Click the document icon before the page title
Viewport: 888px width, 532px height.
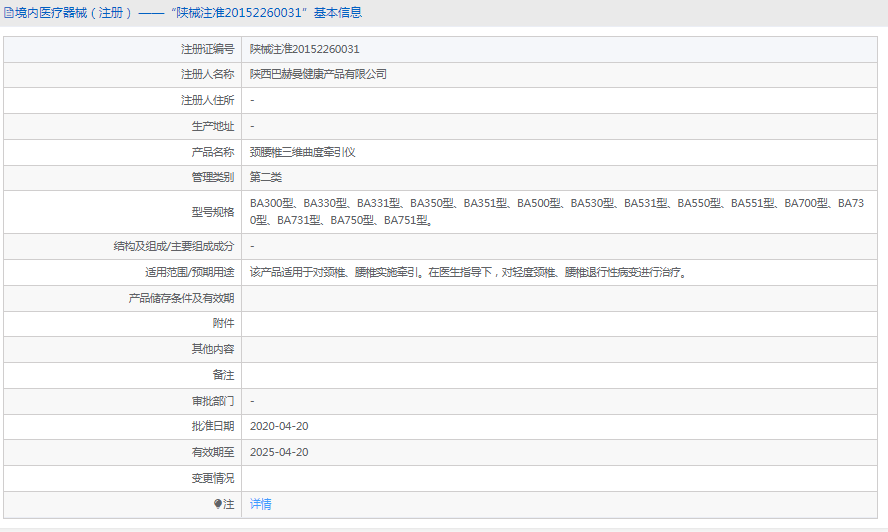(x=8, y=12)
